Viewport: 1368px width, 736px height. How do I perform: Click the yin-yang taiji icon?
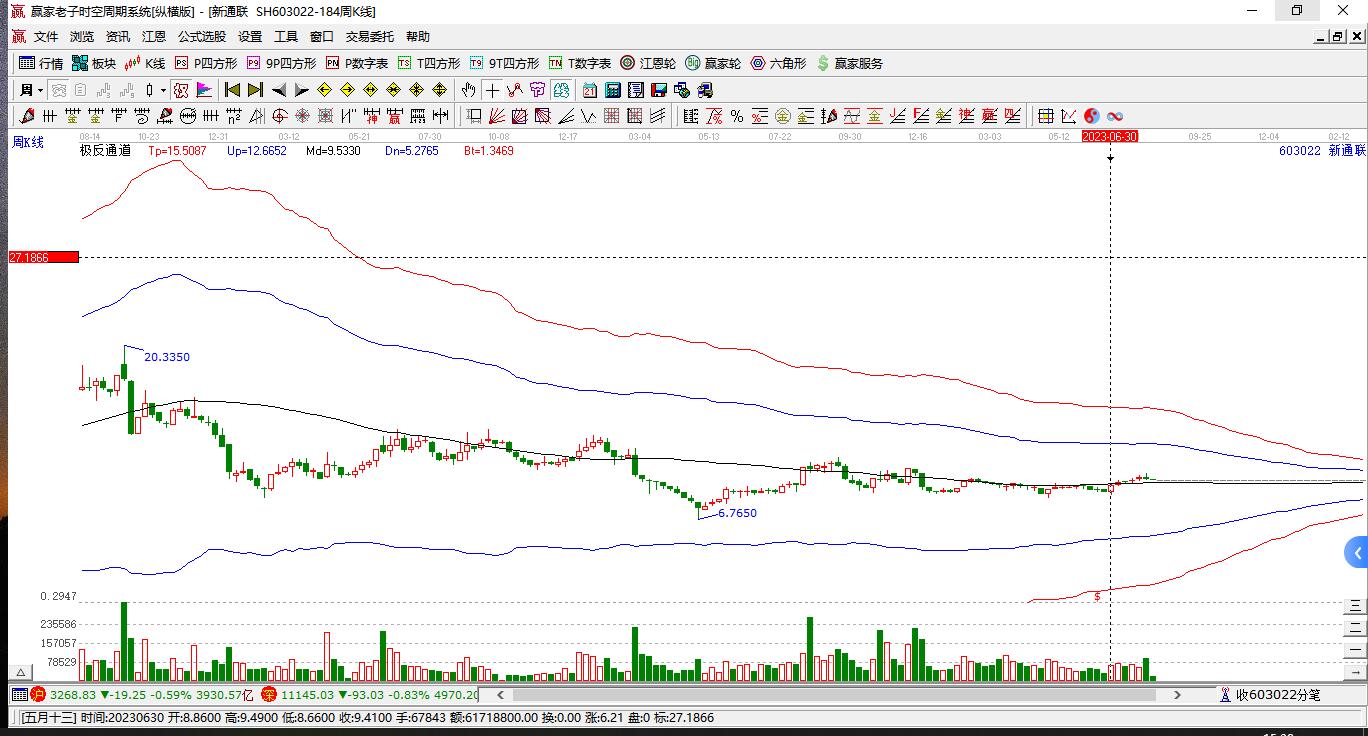point(1091,116)
